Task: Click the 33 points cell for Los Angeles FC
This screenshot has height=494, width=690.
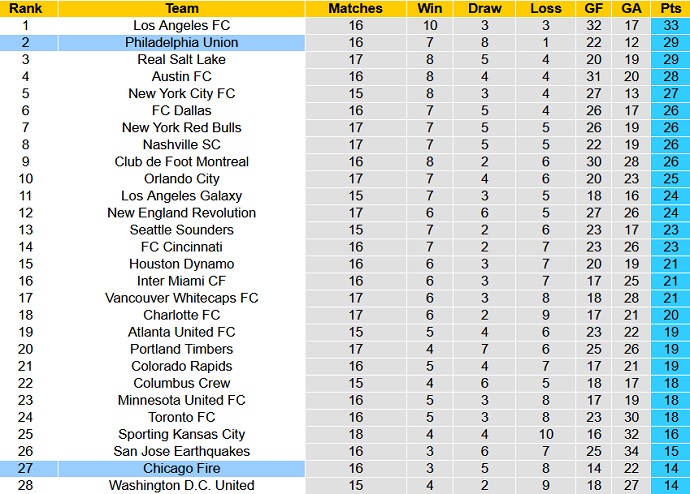Action: coord(669,25)
